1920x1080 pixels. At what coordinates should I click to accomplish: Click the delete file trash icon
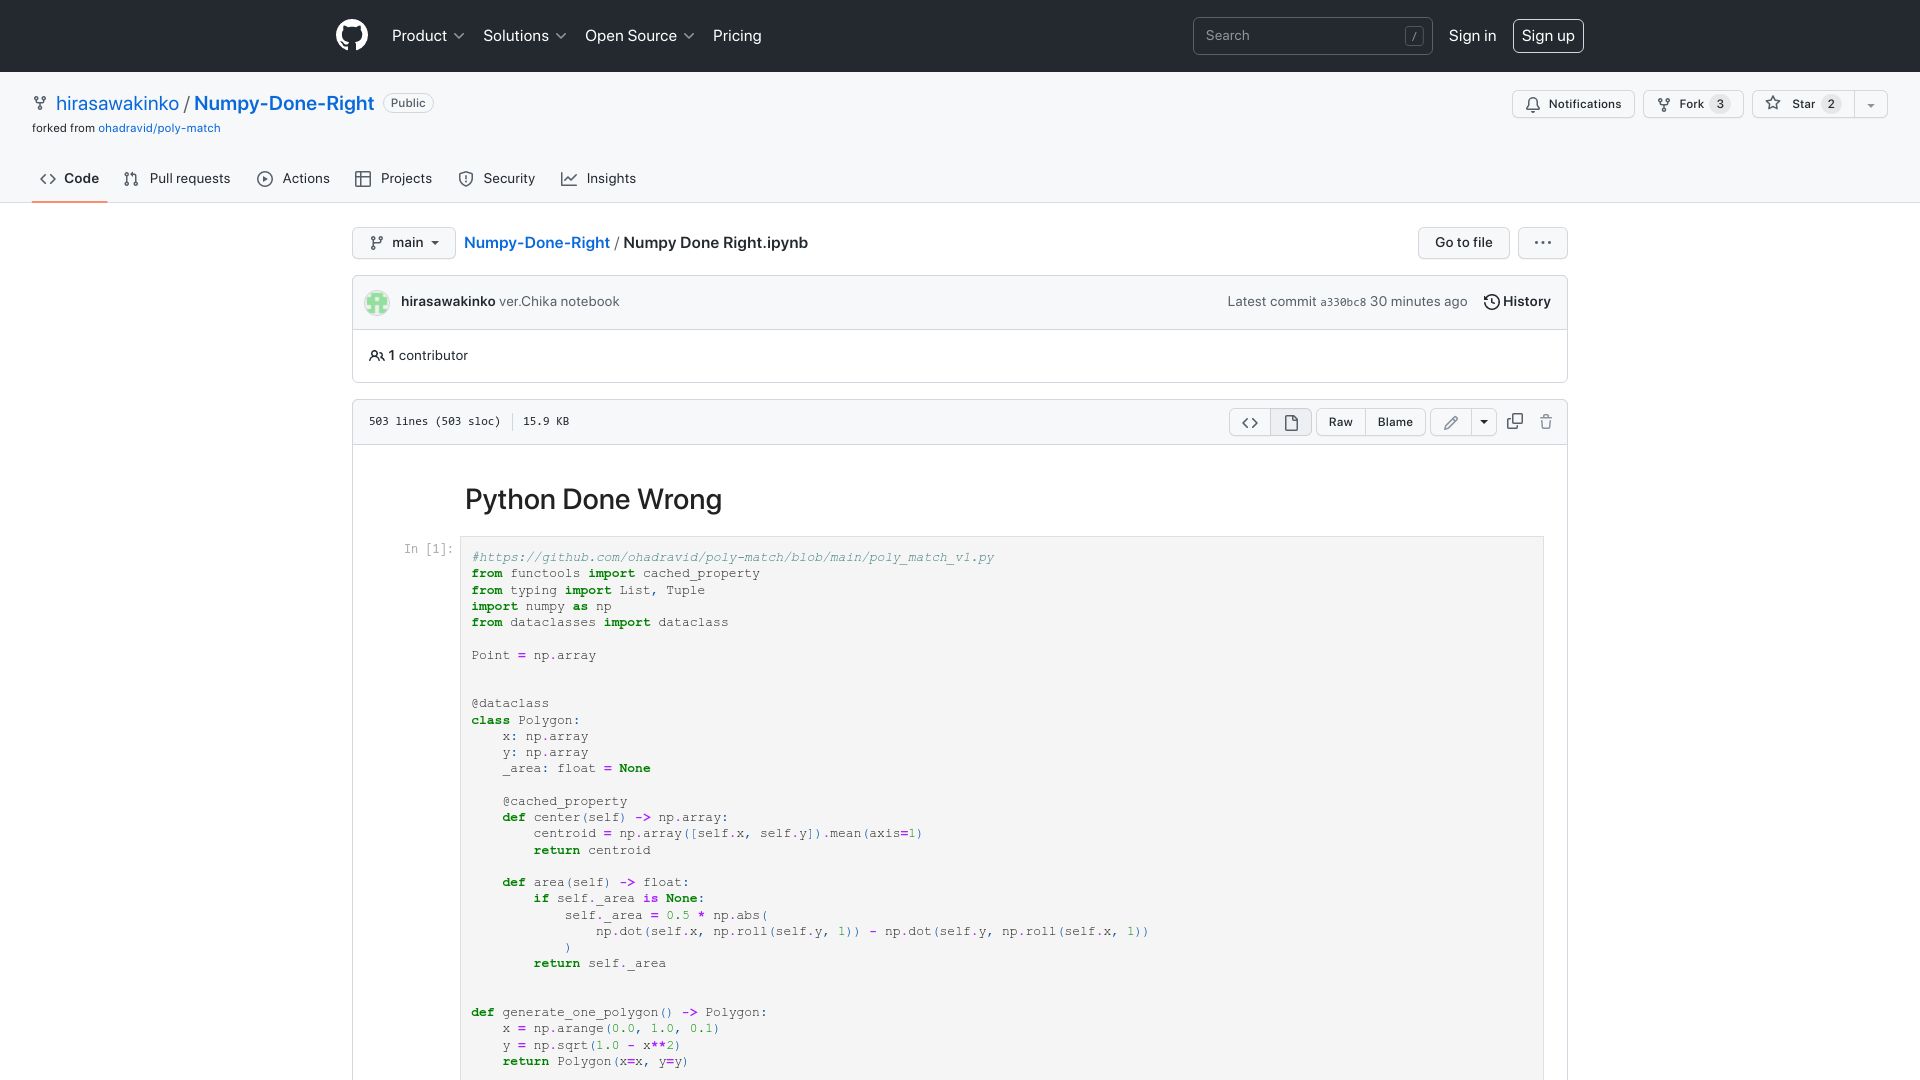pos(1546,422)
